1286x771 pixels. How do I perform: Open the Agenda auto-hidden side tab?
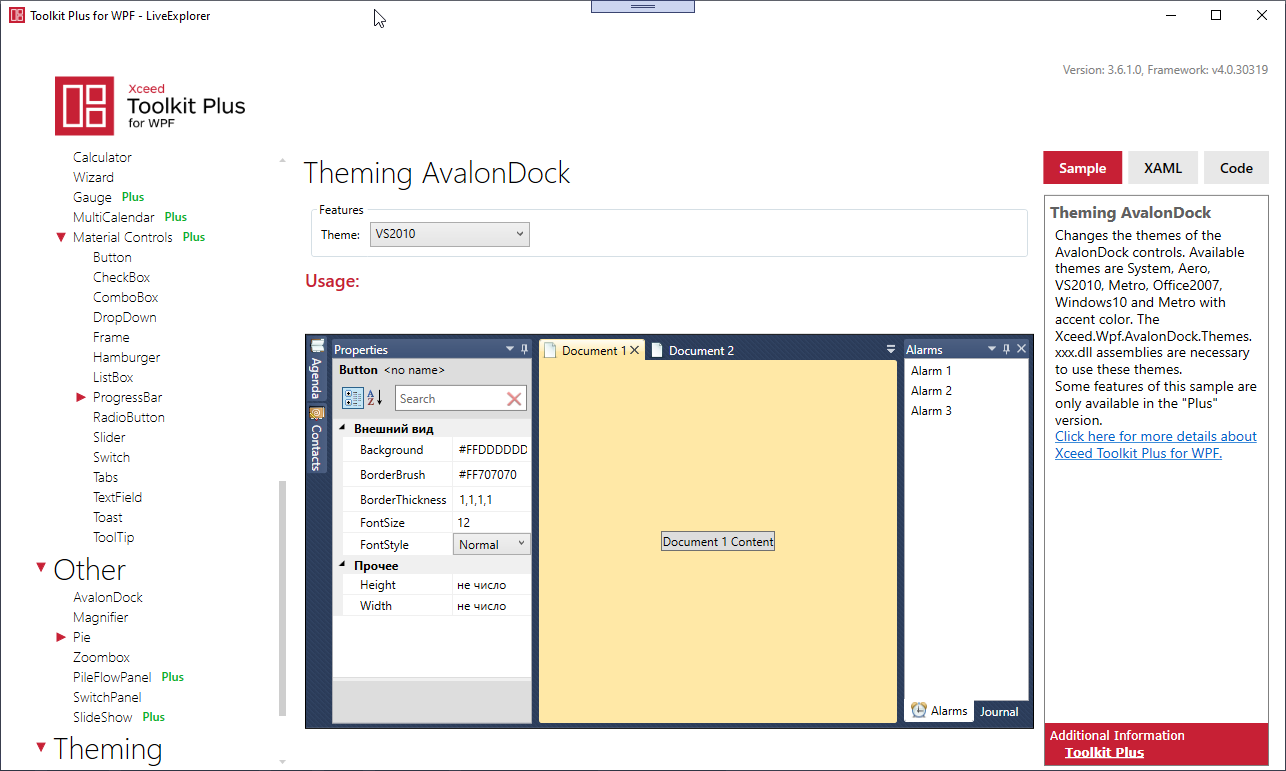pyautogui.click(x=317, y=369)
